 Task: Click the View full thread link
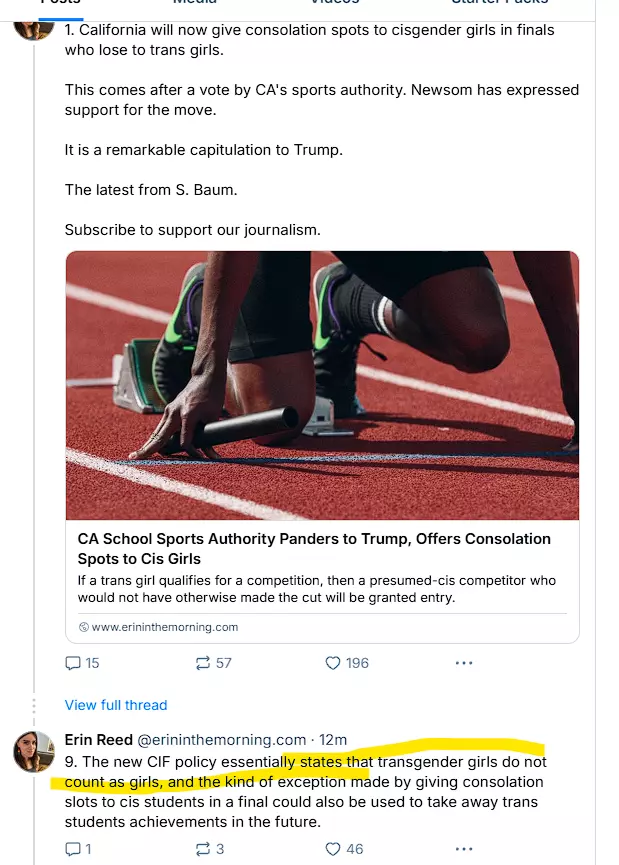point(116,705)
